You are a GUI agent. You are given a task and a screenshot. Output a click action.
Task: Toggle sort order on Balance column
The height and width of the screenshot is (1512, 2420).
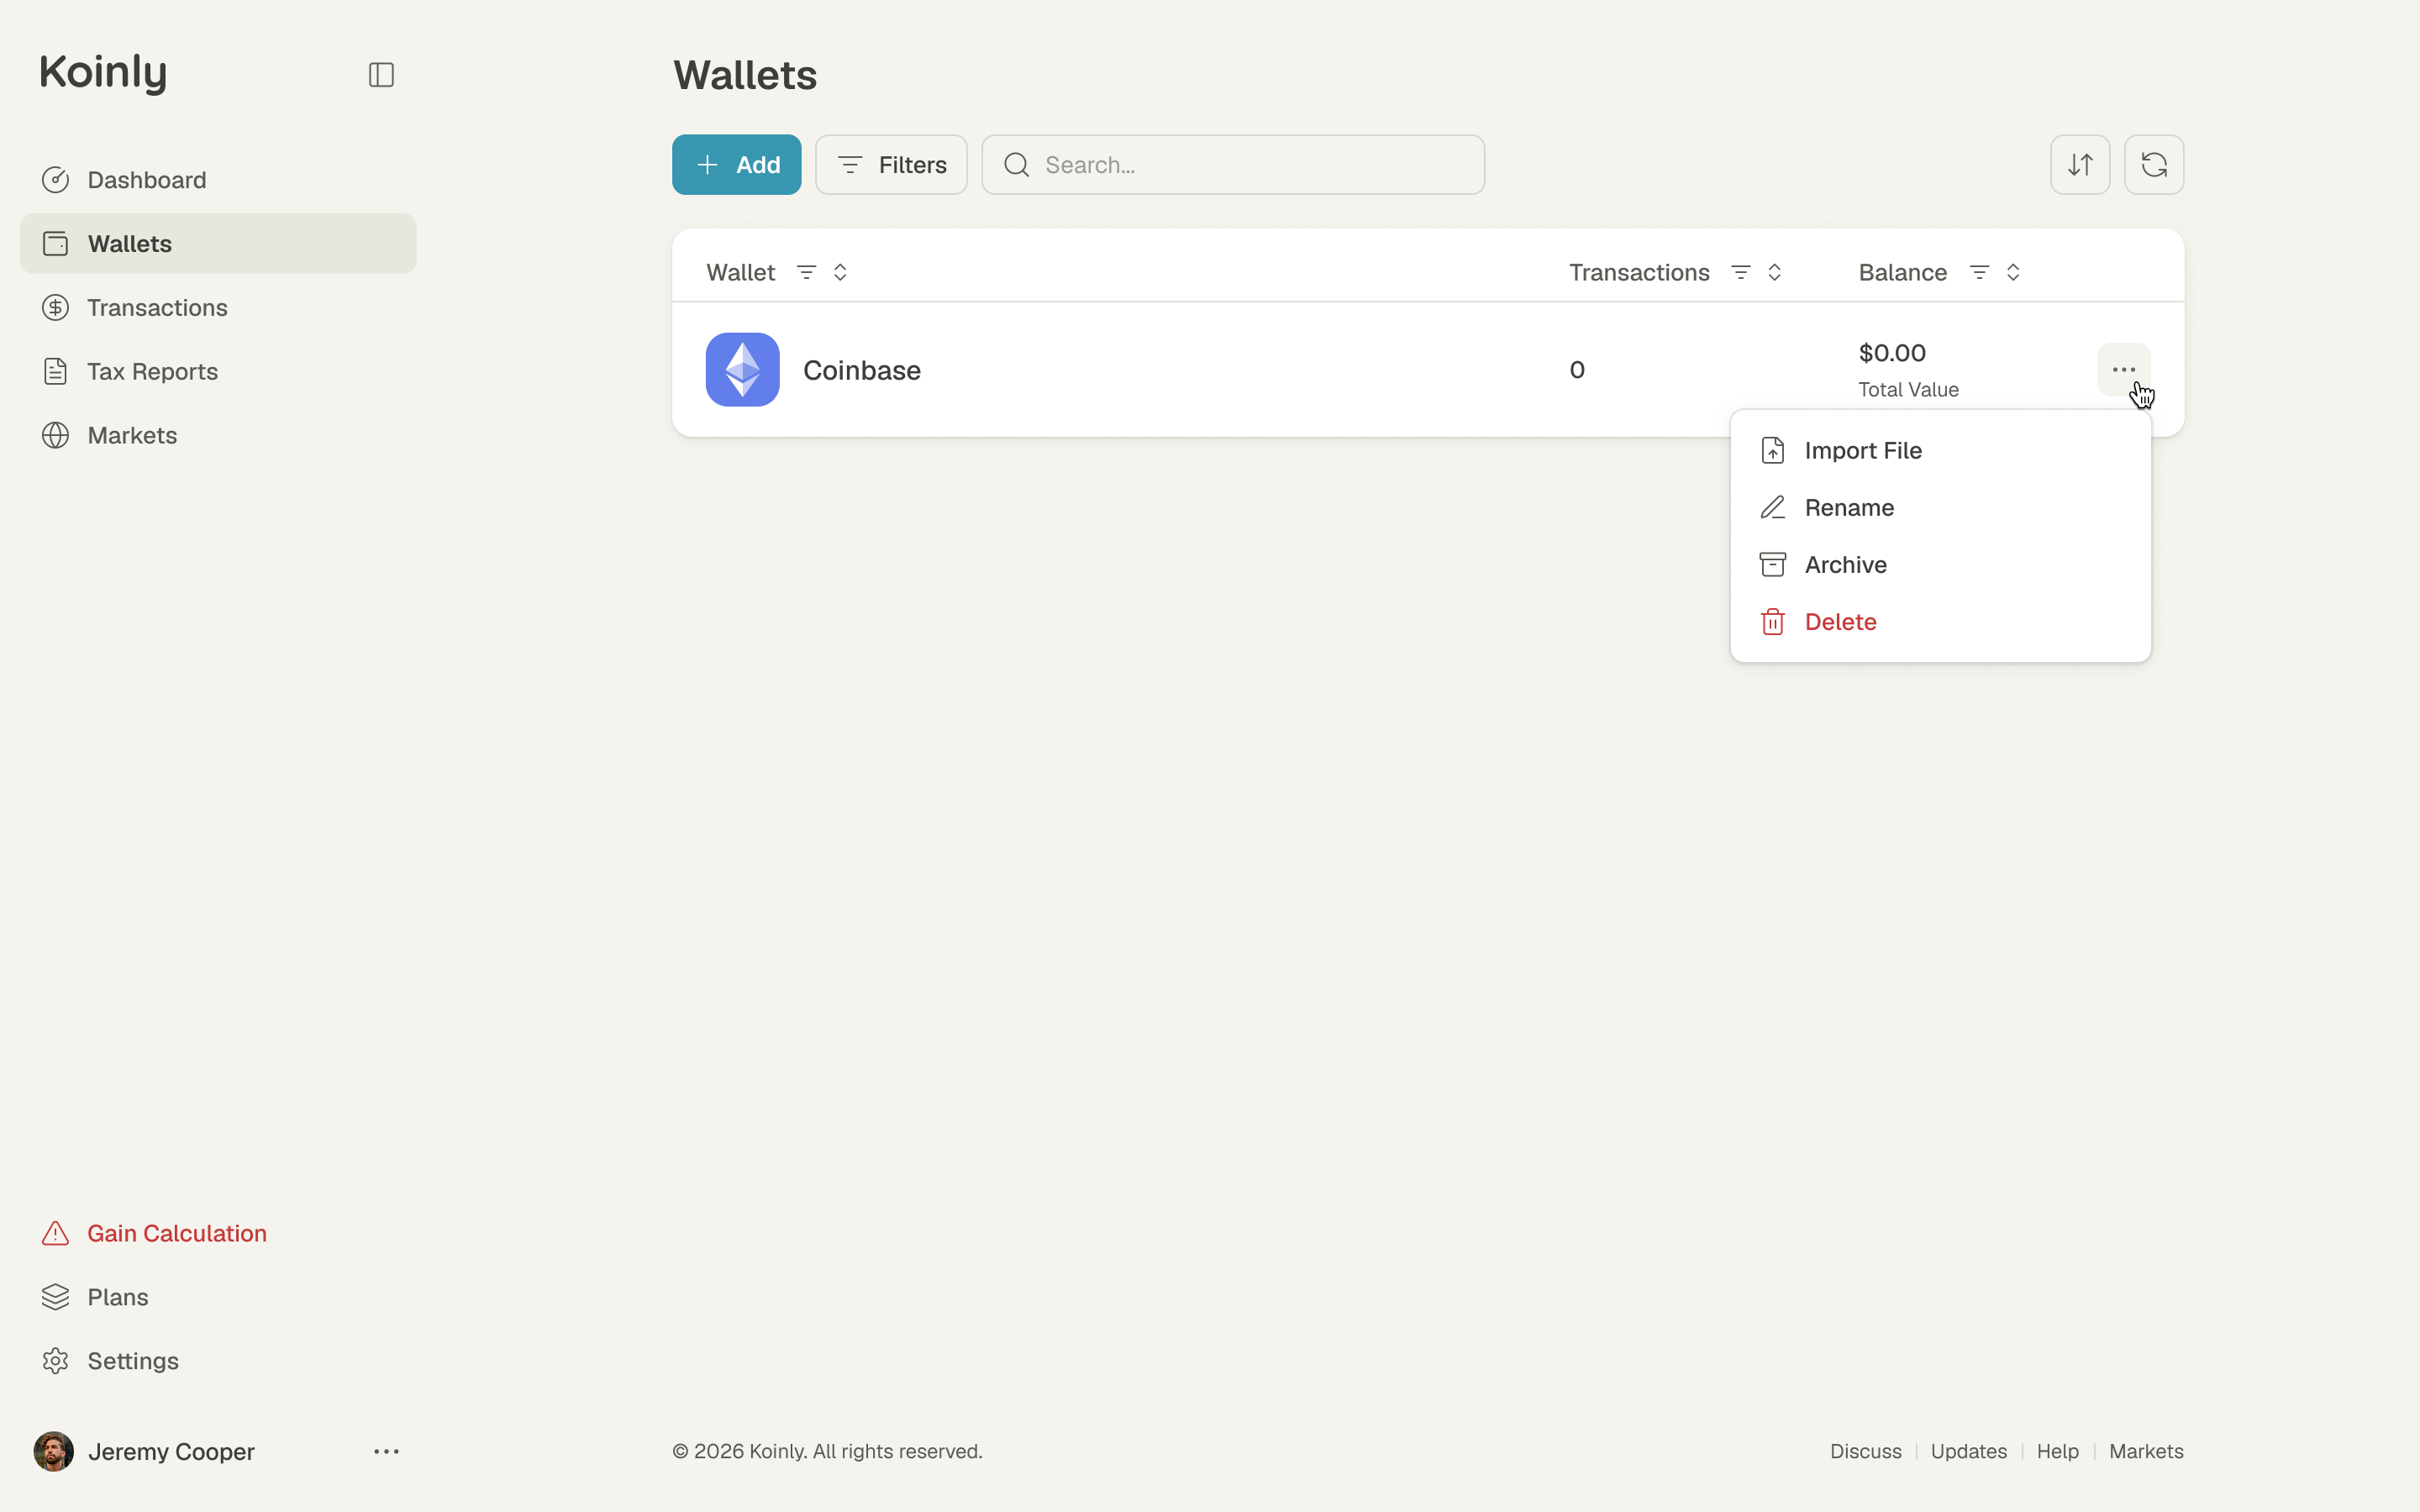click(2013, 272)
